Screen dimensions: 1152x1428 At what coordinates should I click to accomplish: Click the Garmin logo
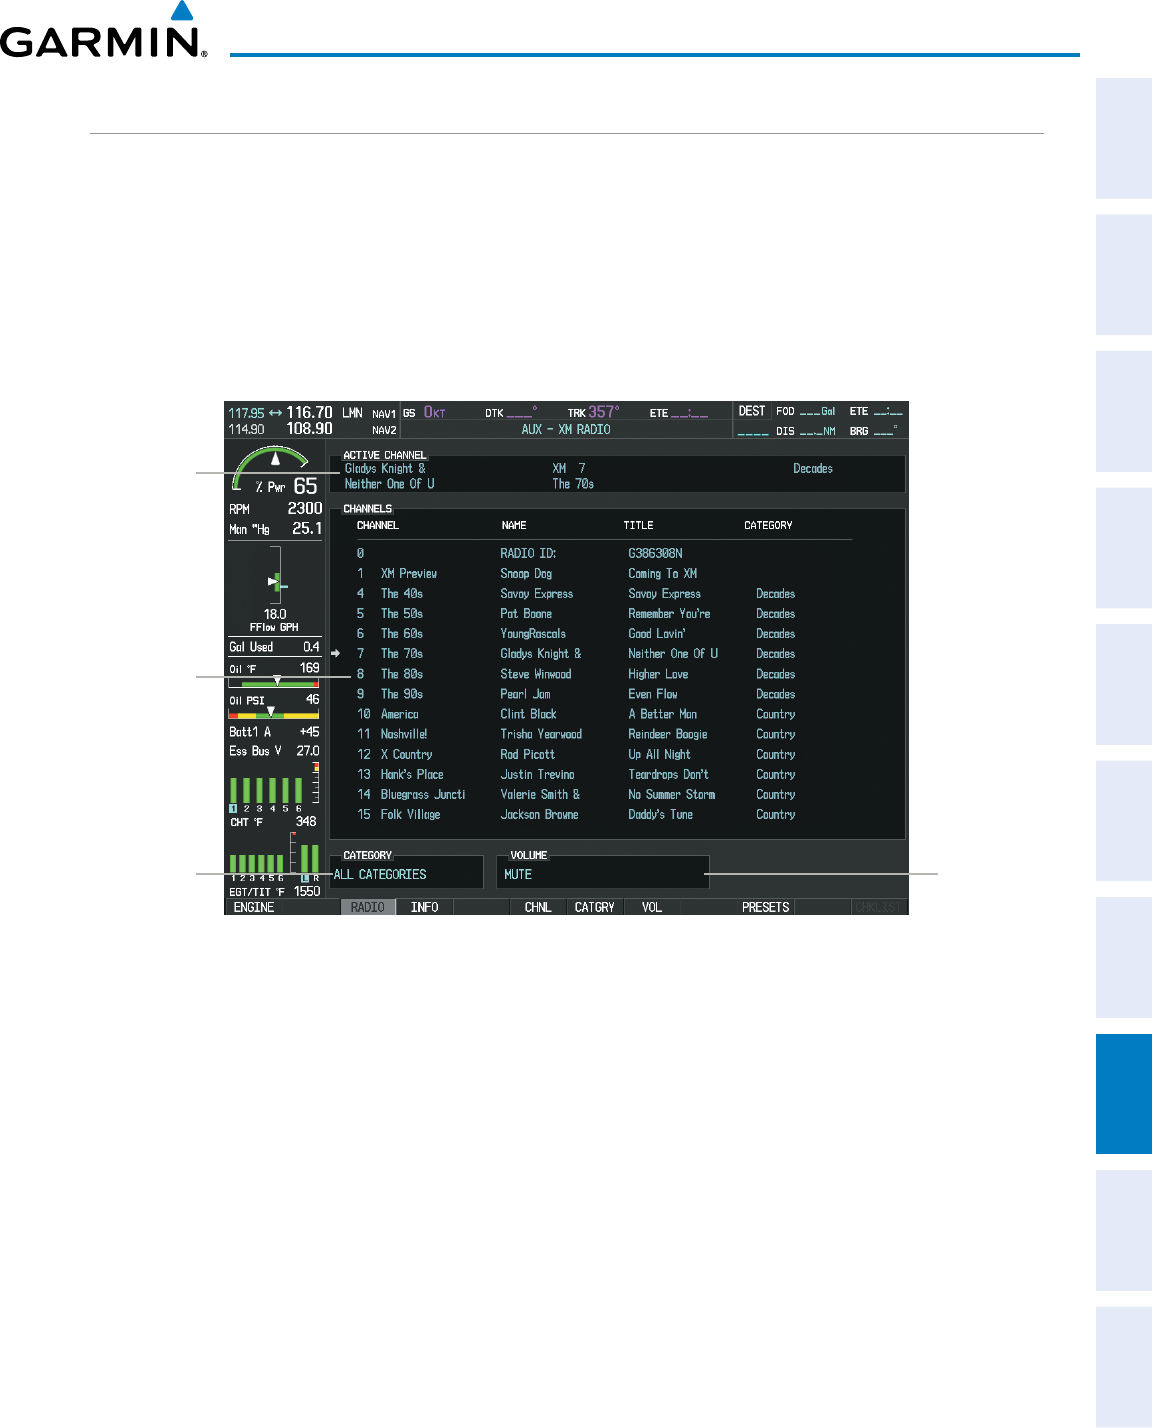coord(104,31)
